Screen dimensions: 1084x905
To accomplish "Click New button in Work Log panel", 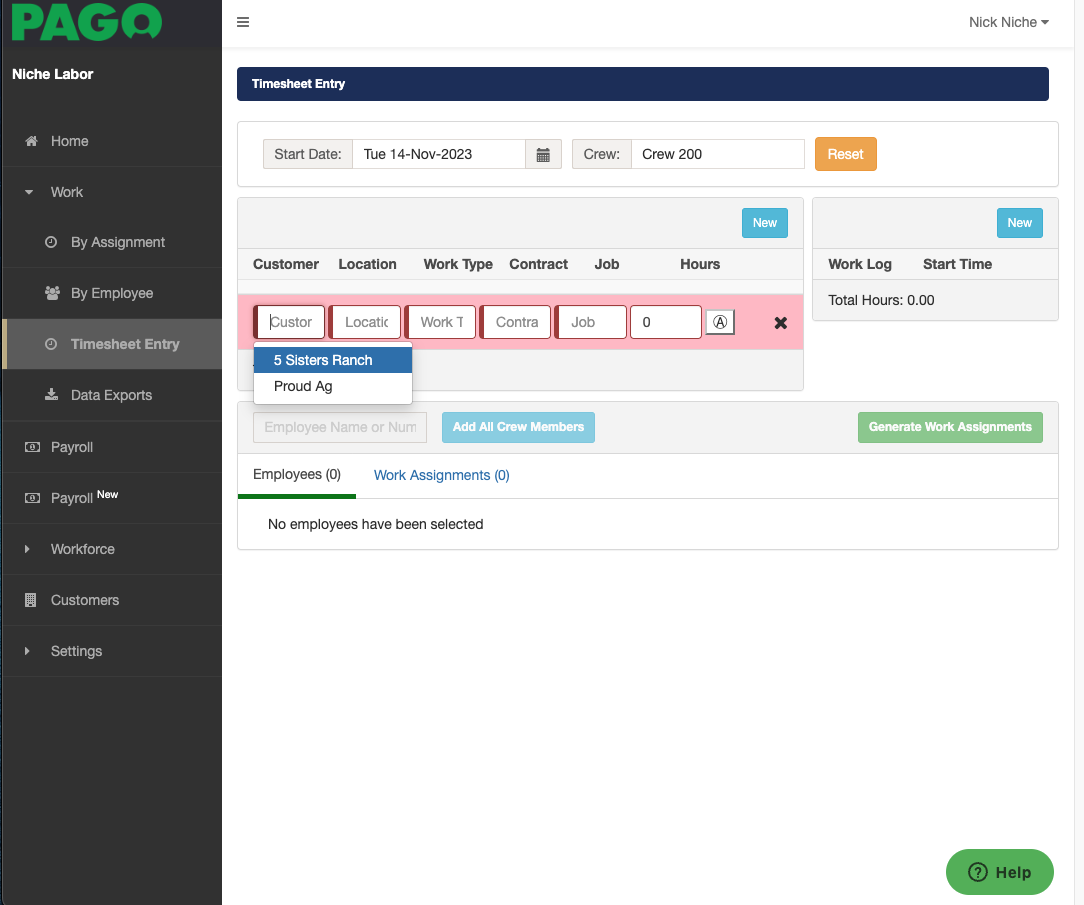I will [1019, 223].
